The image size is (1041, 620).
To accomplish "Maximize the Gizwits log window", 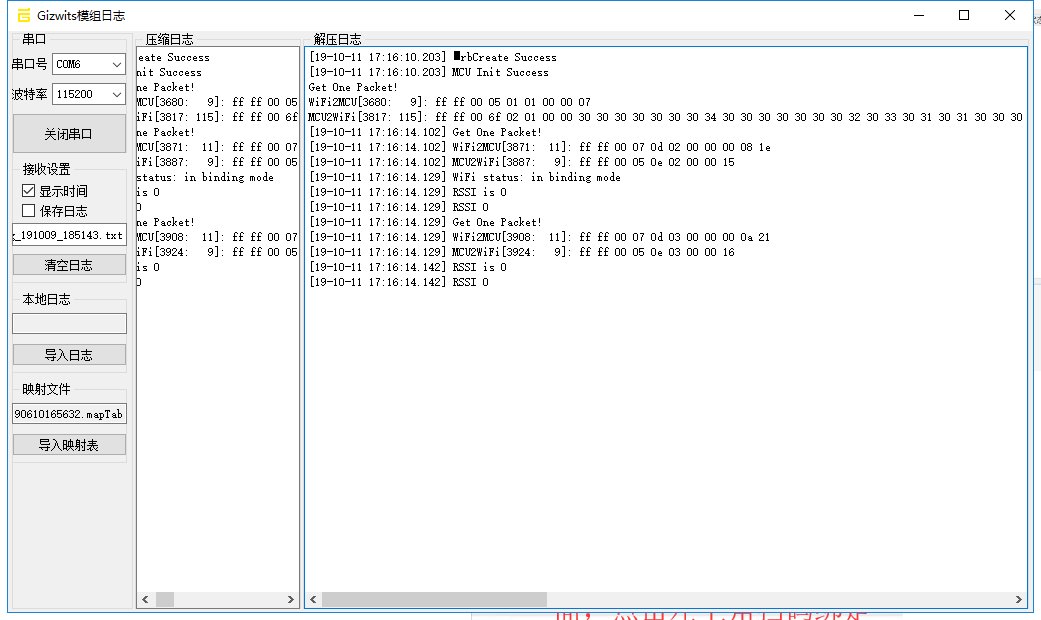I will 964,15.
